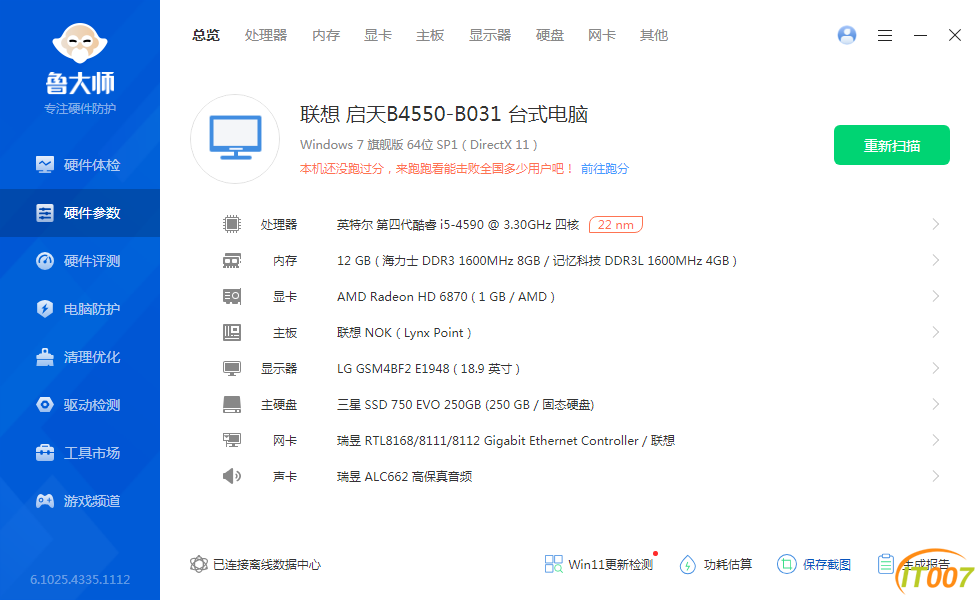Switch to the 处理器 tab
Viewport: 980px width, 600px height.
[x=266, y=35]
